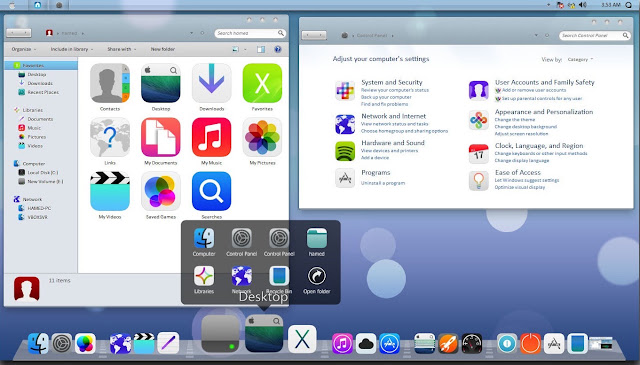This screenshot has height=365, width=640.
Task: Expand address bar history in explorer window
Action: point(191,33)
